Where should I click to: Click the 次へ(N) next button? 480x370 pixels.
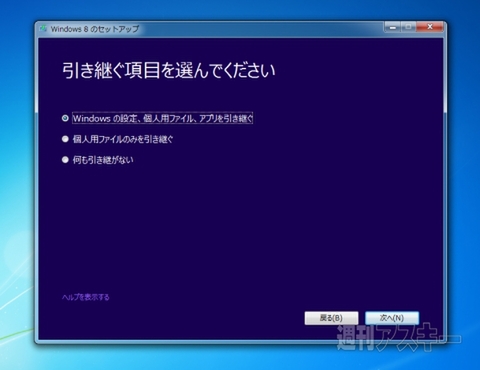pos(392,318)
